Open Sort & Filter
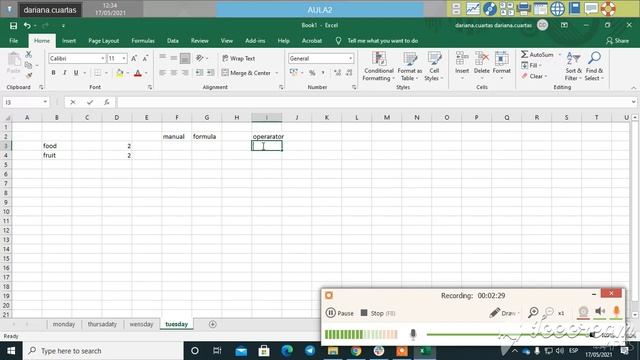The height and width of the screenshot is (360, 640). [573, 67]
